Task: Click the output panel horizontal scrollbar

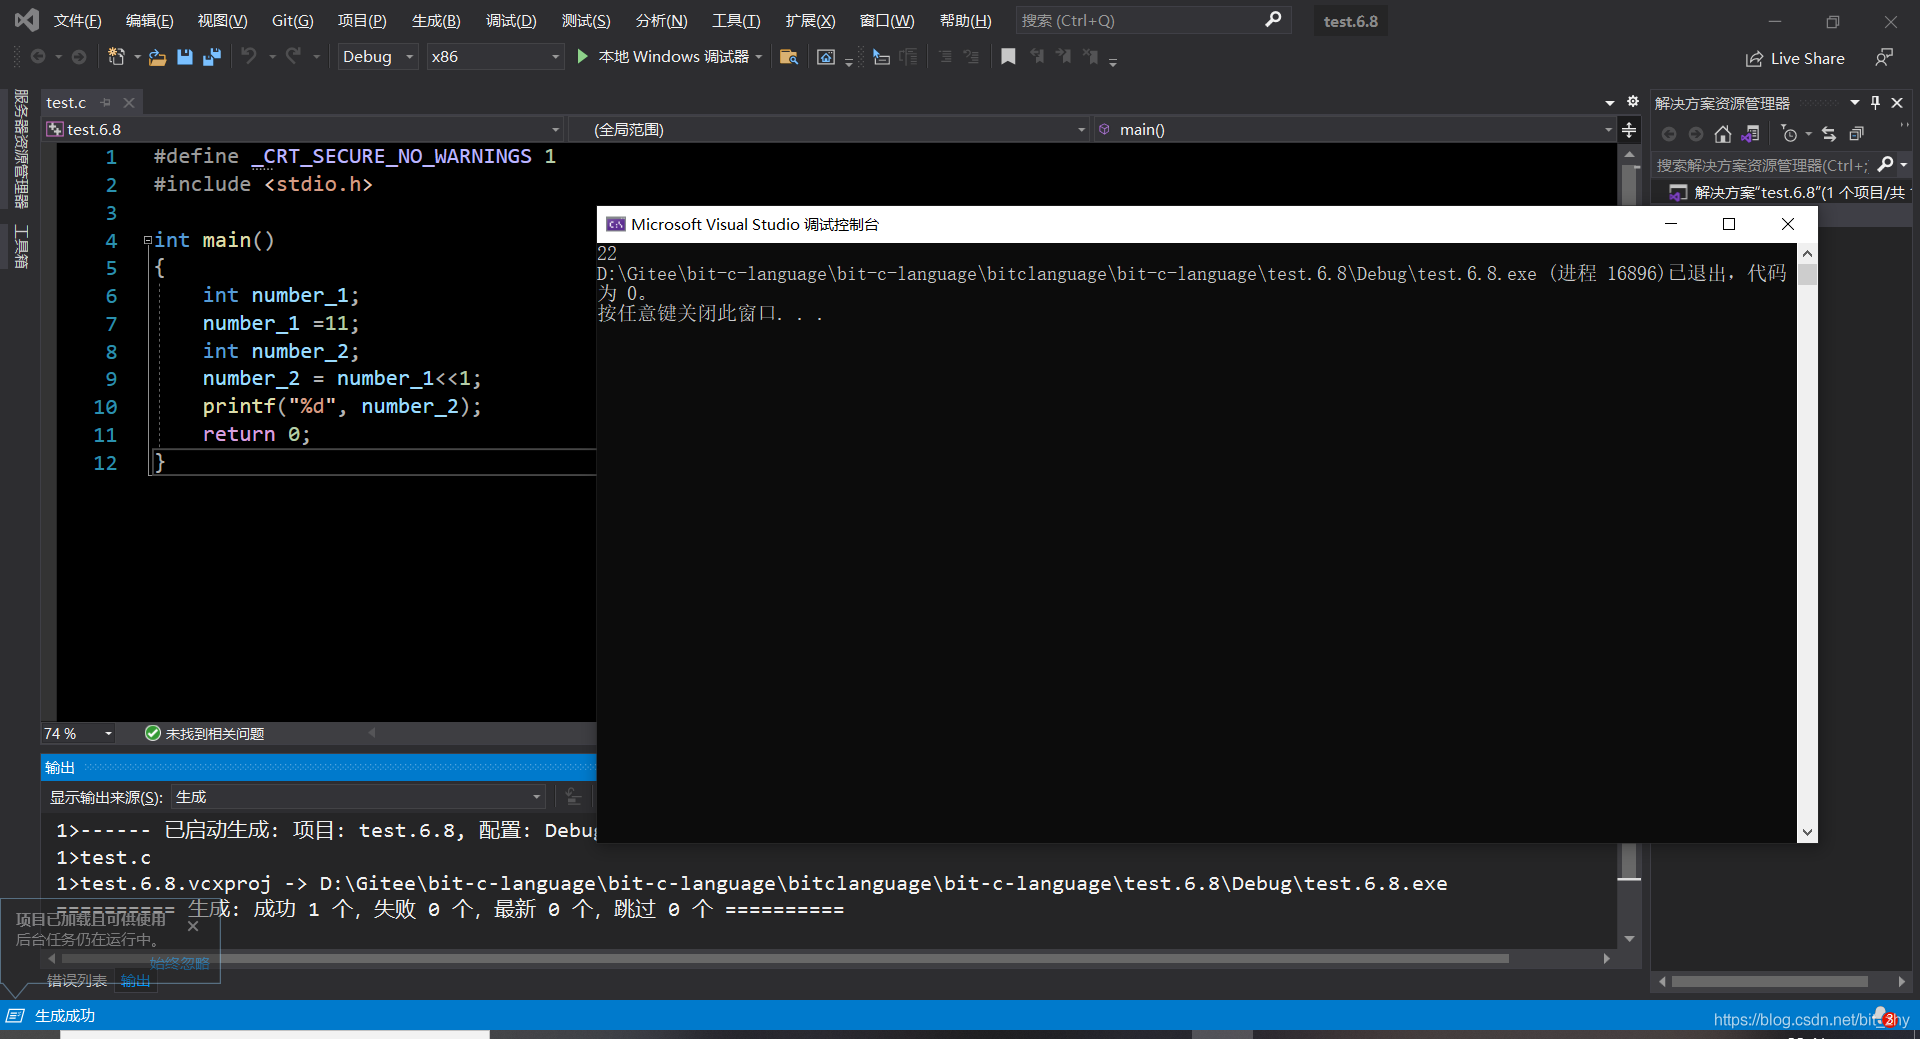Action: pos(785,958)
